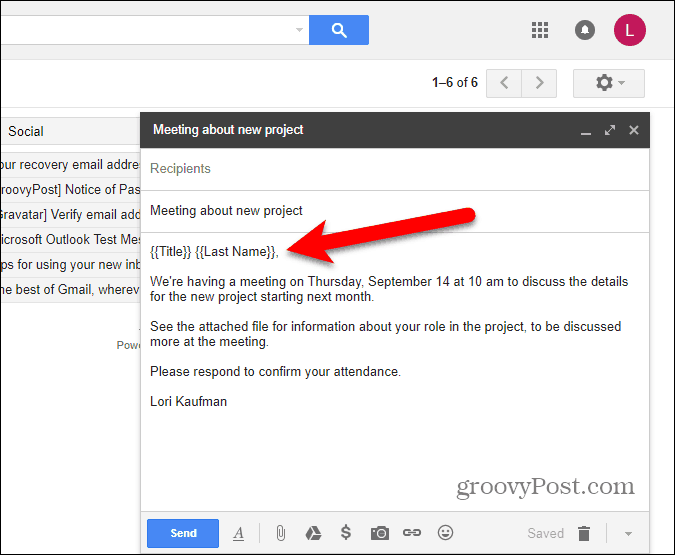The image size is (675, 555).
Task: Click the 'Lori Kaufman' signature text
Action: click(189, 402)
